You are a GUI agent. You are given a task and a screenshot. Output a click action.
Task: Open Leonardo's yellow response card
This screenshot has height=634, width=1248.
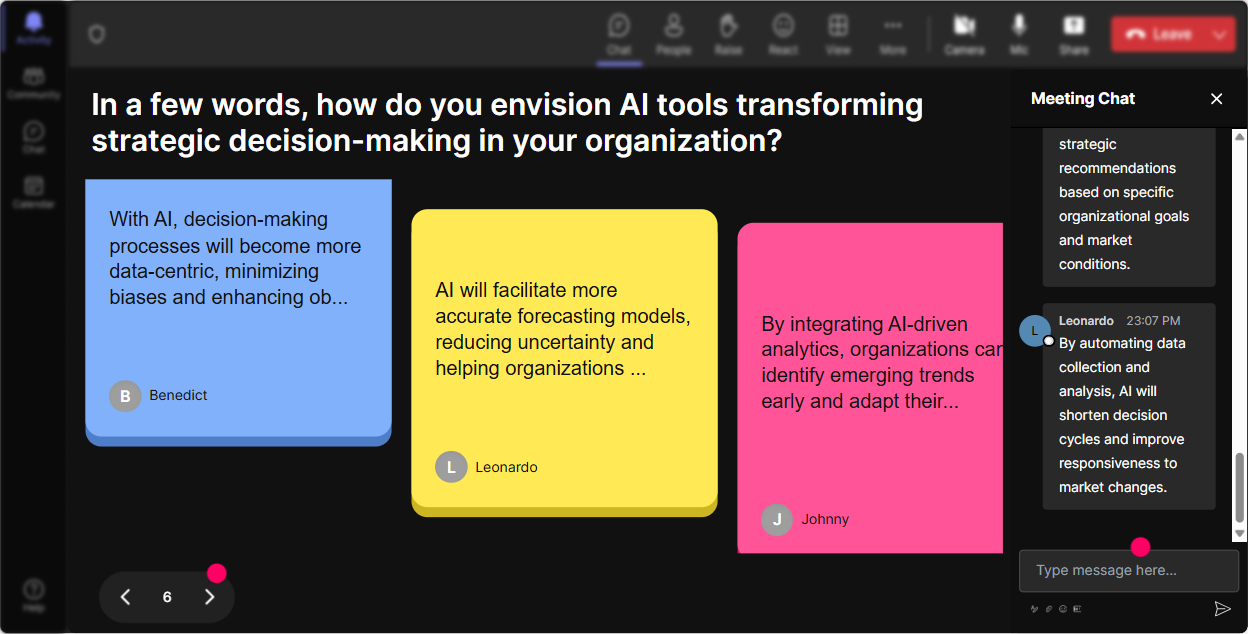tap(564, 362)
